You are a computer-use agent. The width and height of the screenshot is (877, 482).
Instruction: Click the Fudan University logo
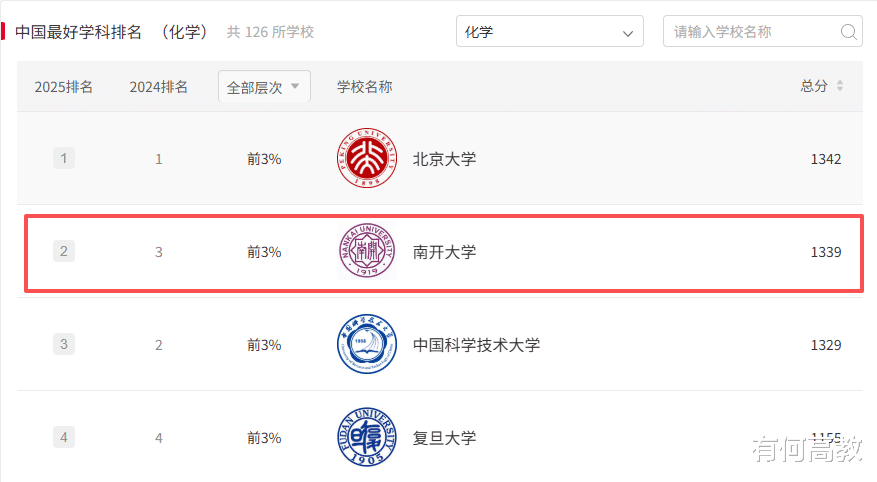(367, 438)
